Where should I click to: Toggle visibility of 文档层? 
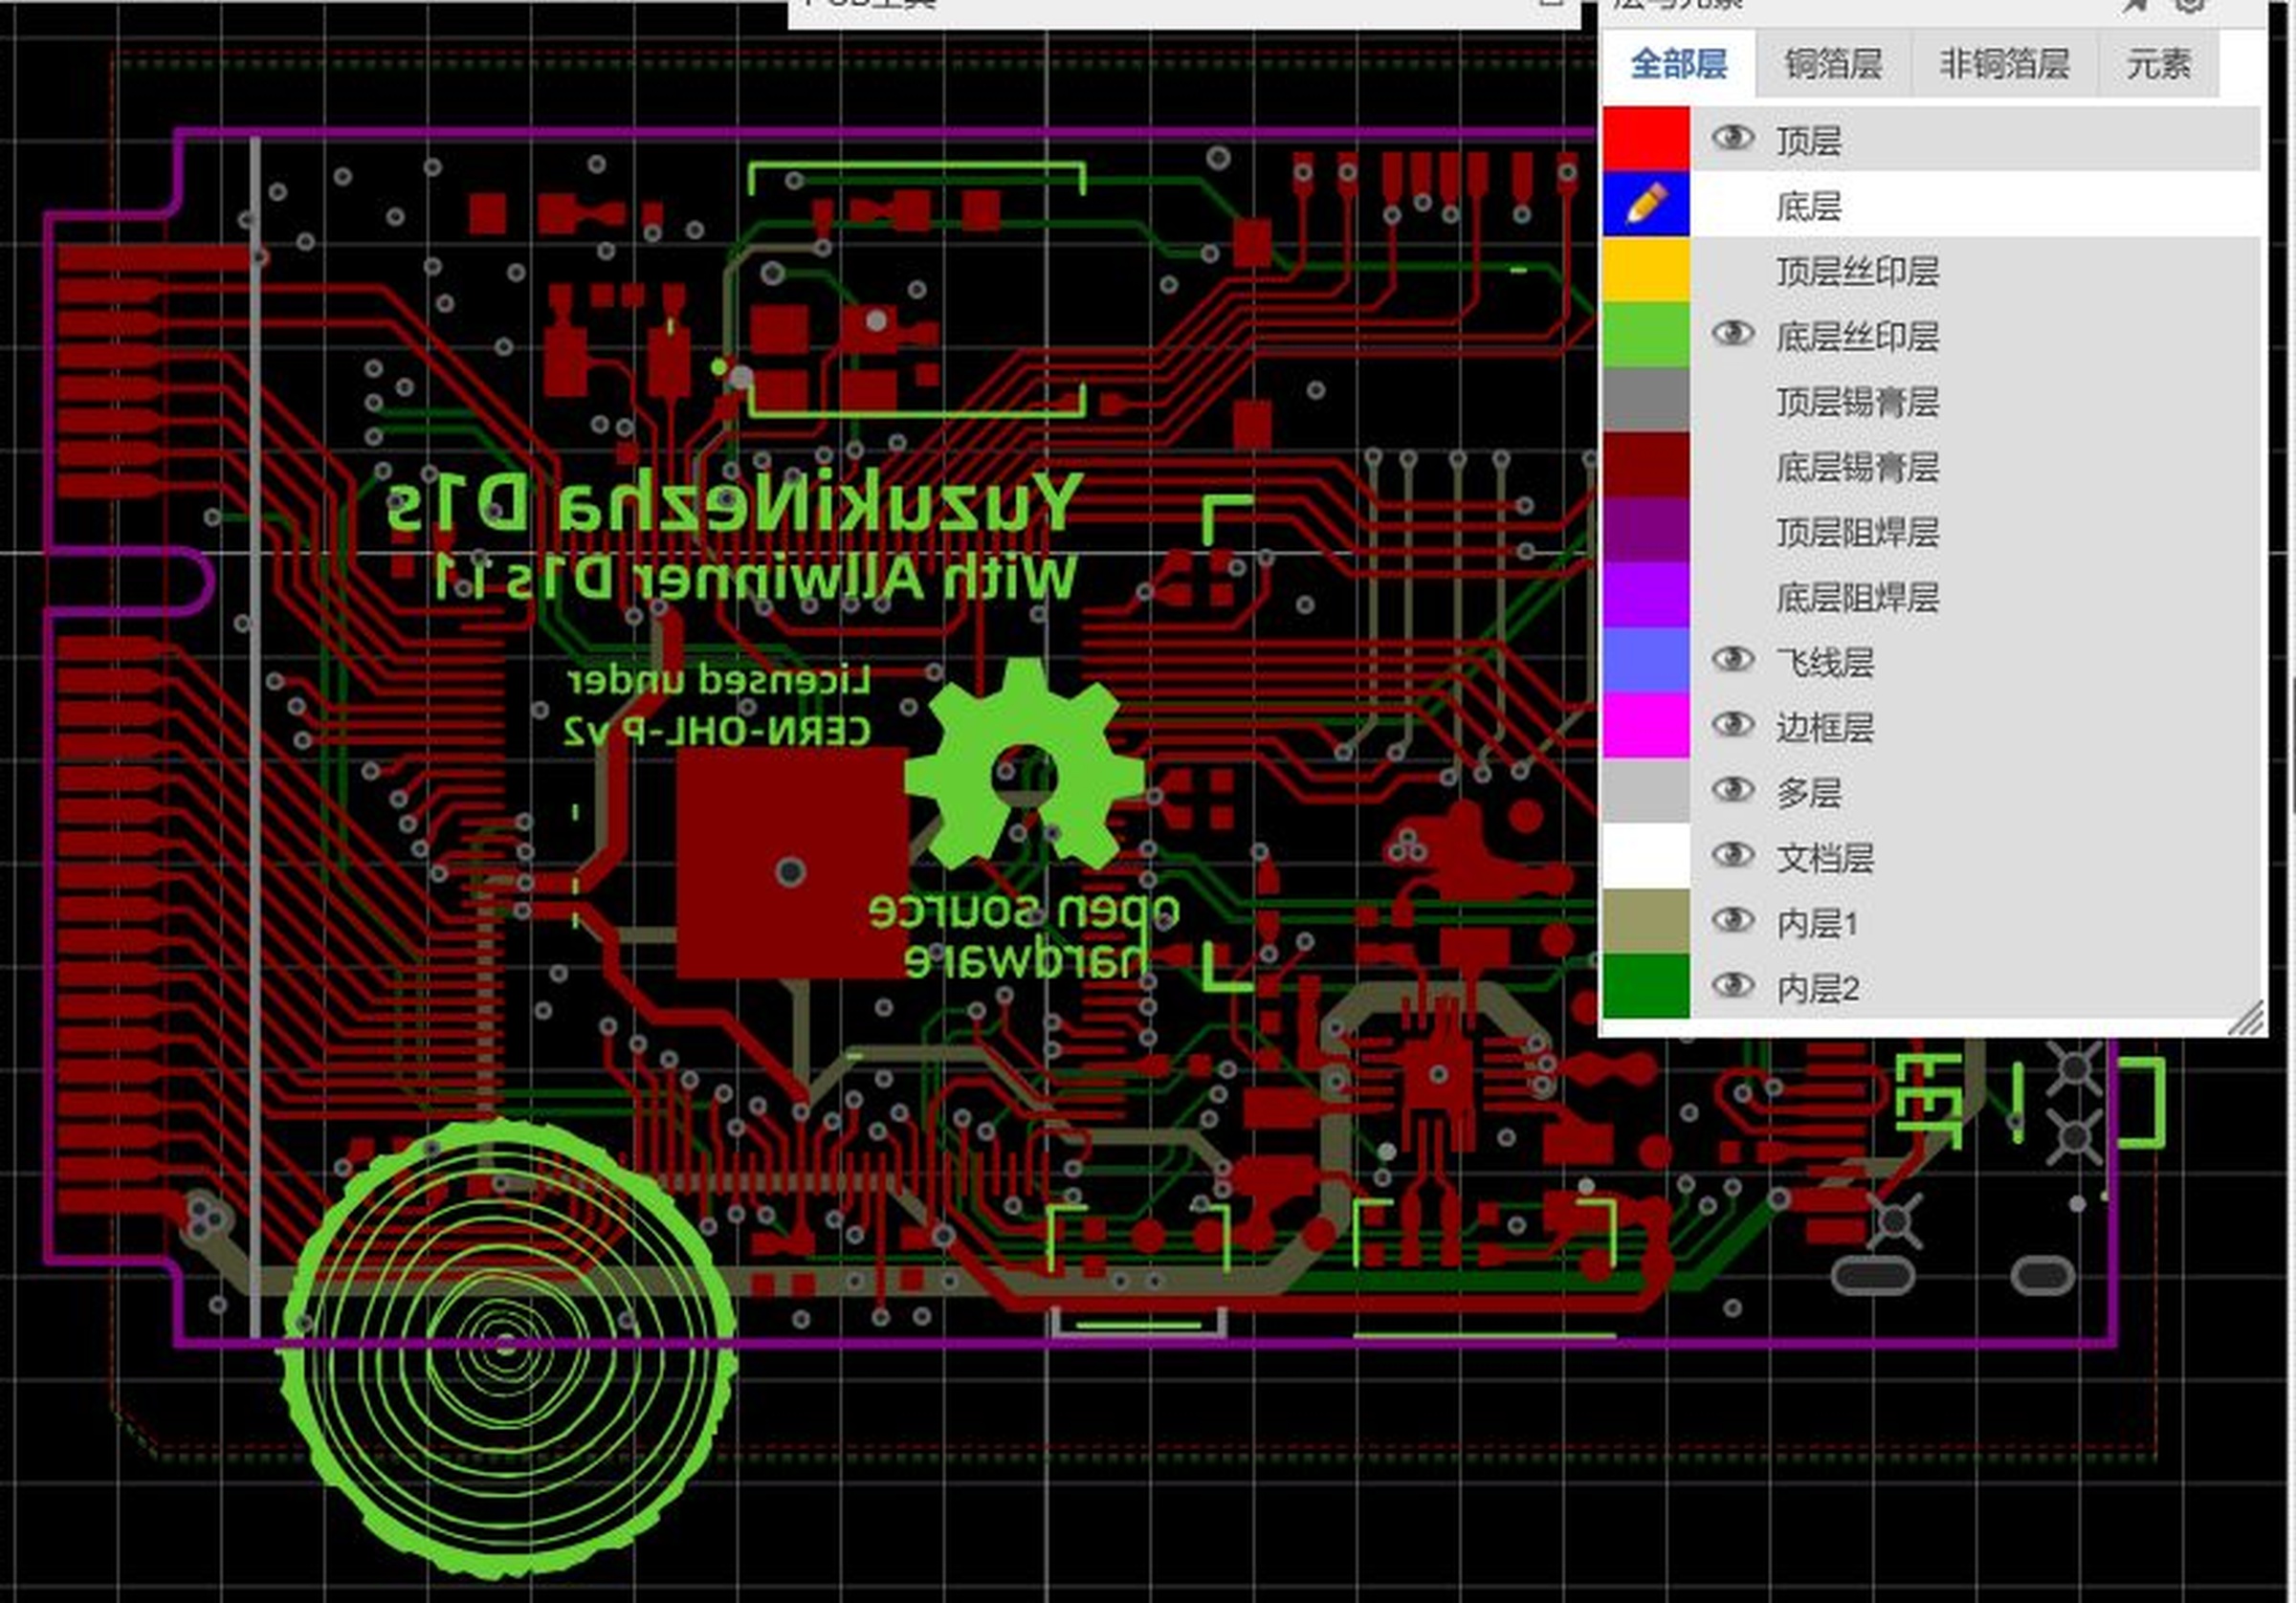click(1733, 854)
